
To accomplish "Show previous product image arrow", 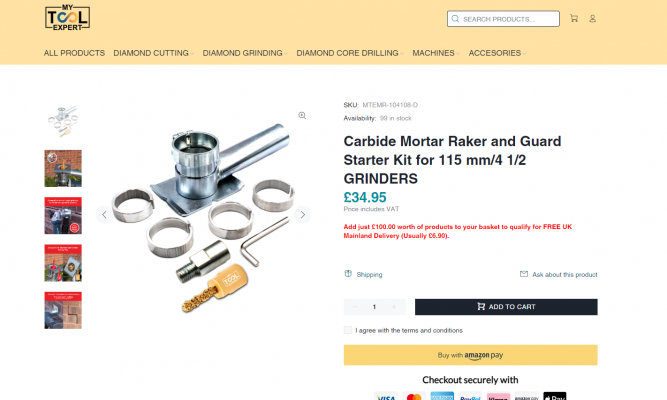I will click(x=104, y=214).
